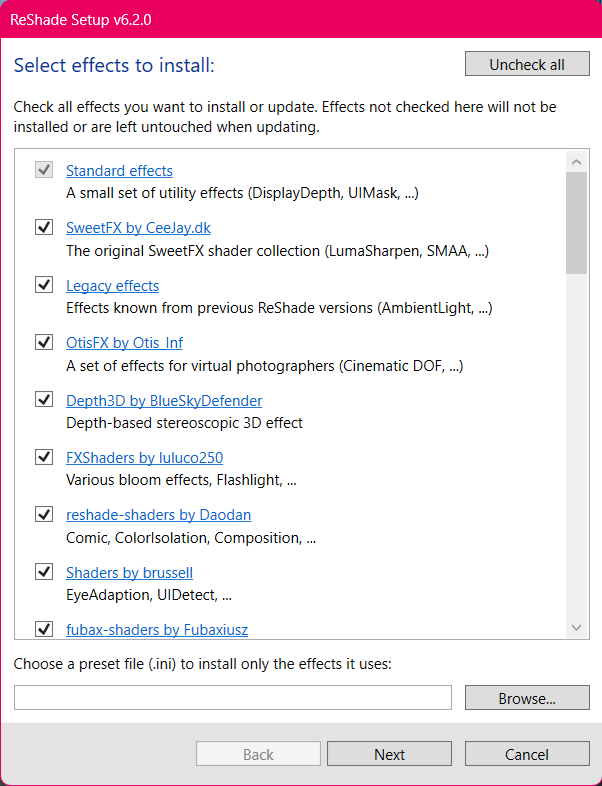602x786 pixels.
Task: Click the Uncheck all button
Action: tap(527, 64)
